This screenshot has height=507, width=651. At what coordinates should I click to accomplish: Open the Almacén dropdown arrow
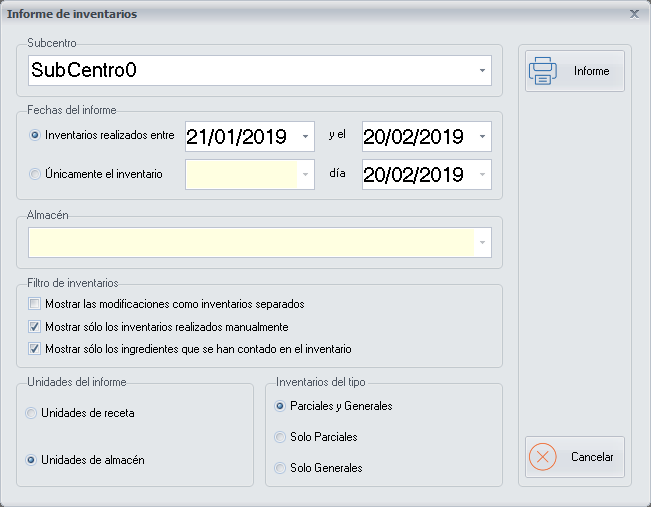click(482, 242)
